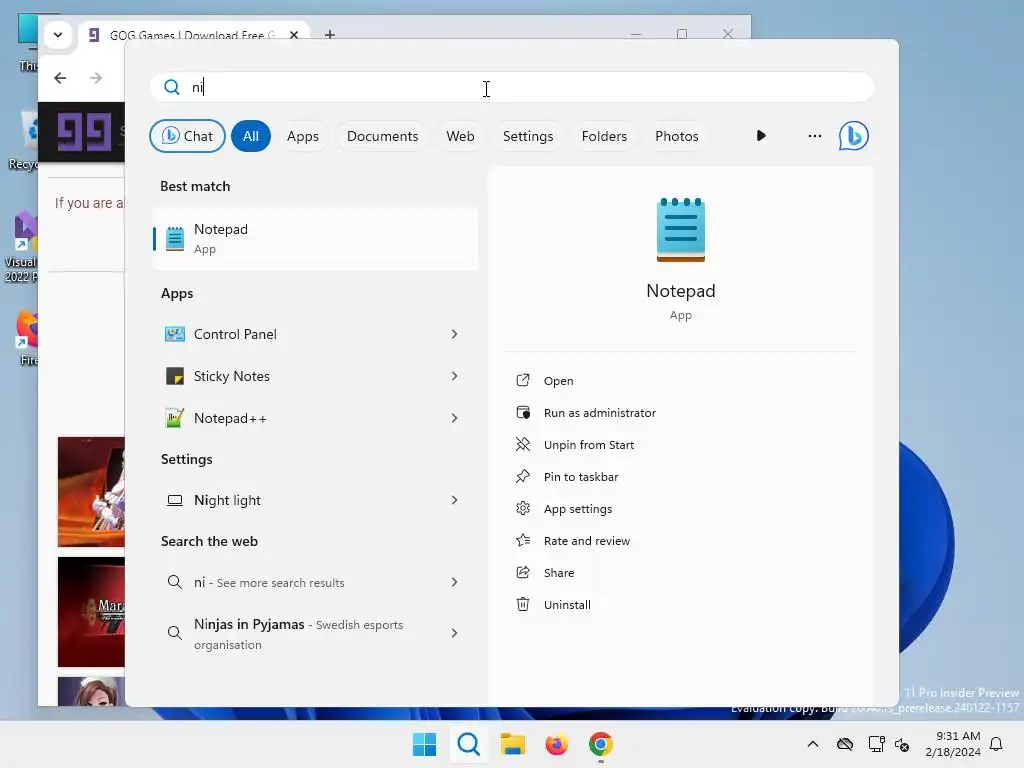This screenshot has width=1024, height=768.
Task: Choose Run as administrator for Notepad
Action: 600,413
